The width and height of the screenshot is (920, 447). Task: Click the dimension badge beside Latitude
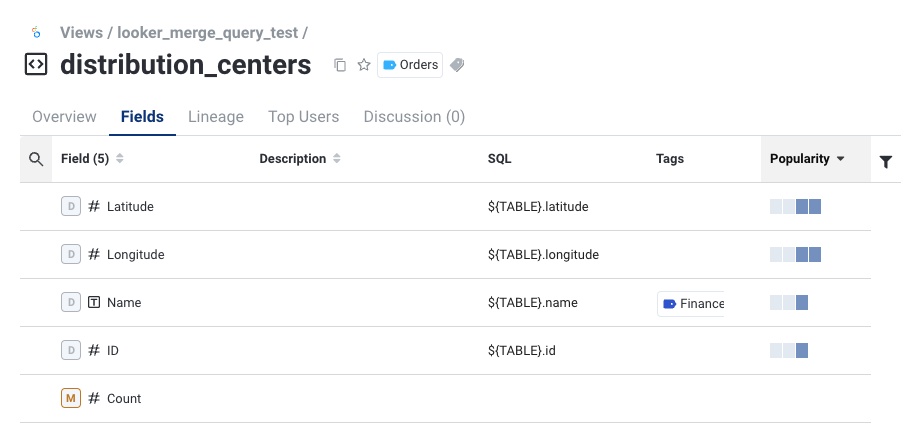click(71, 206)
